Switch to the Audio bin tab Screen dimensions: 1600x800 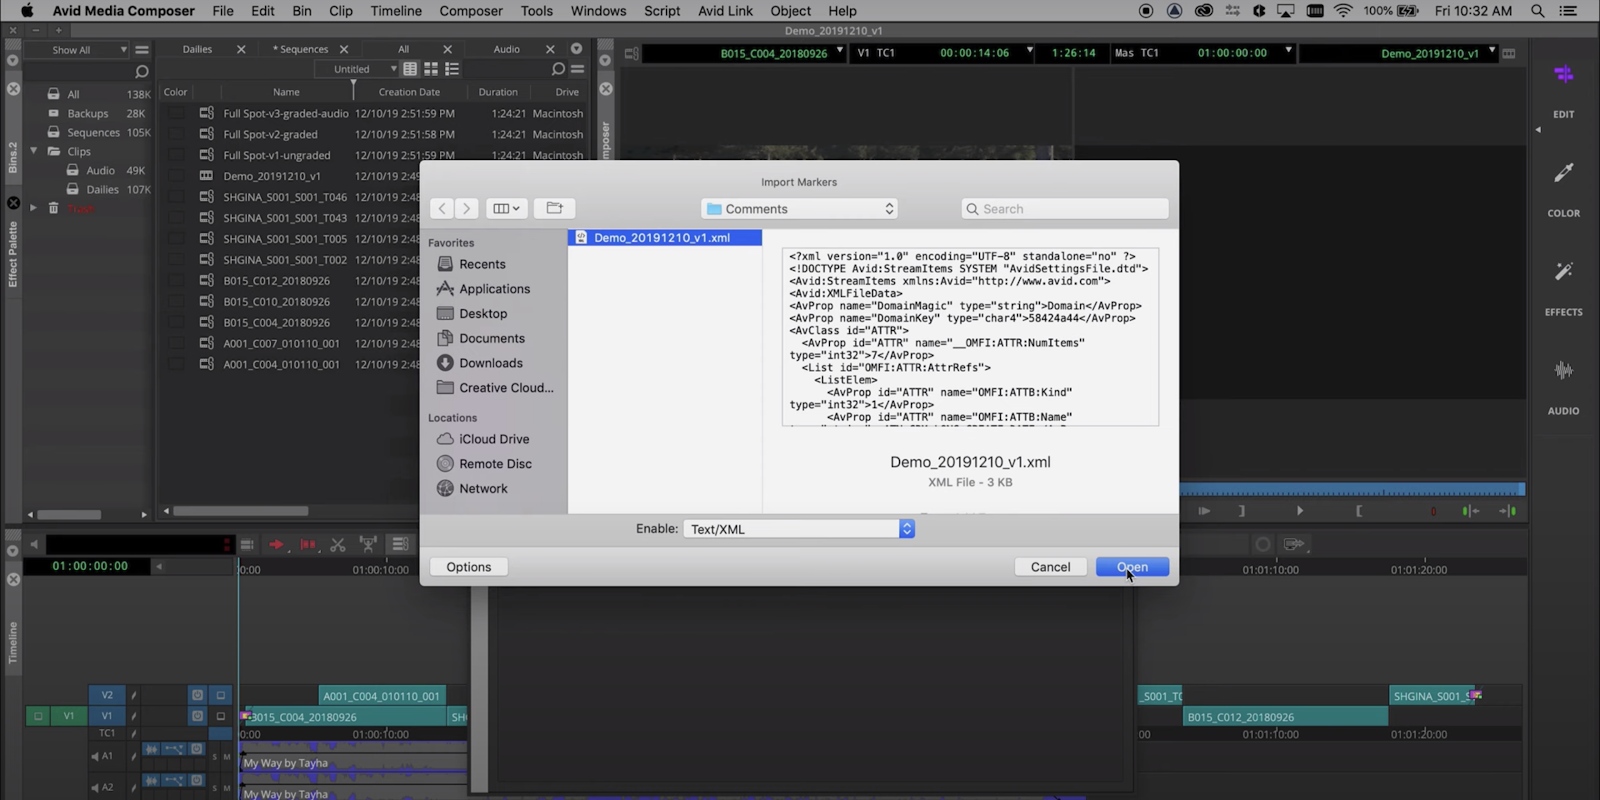(x=506, y=49)
